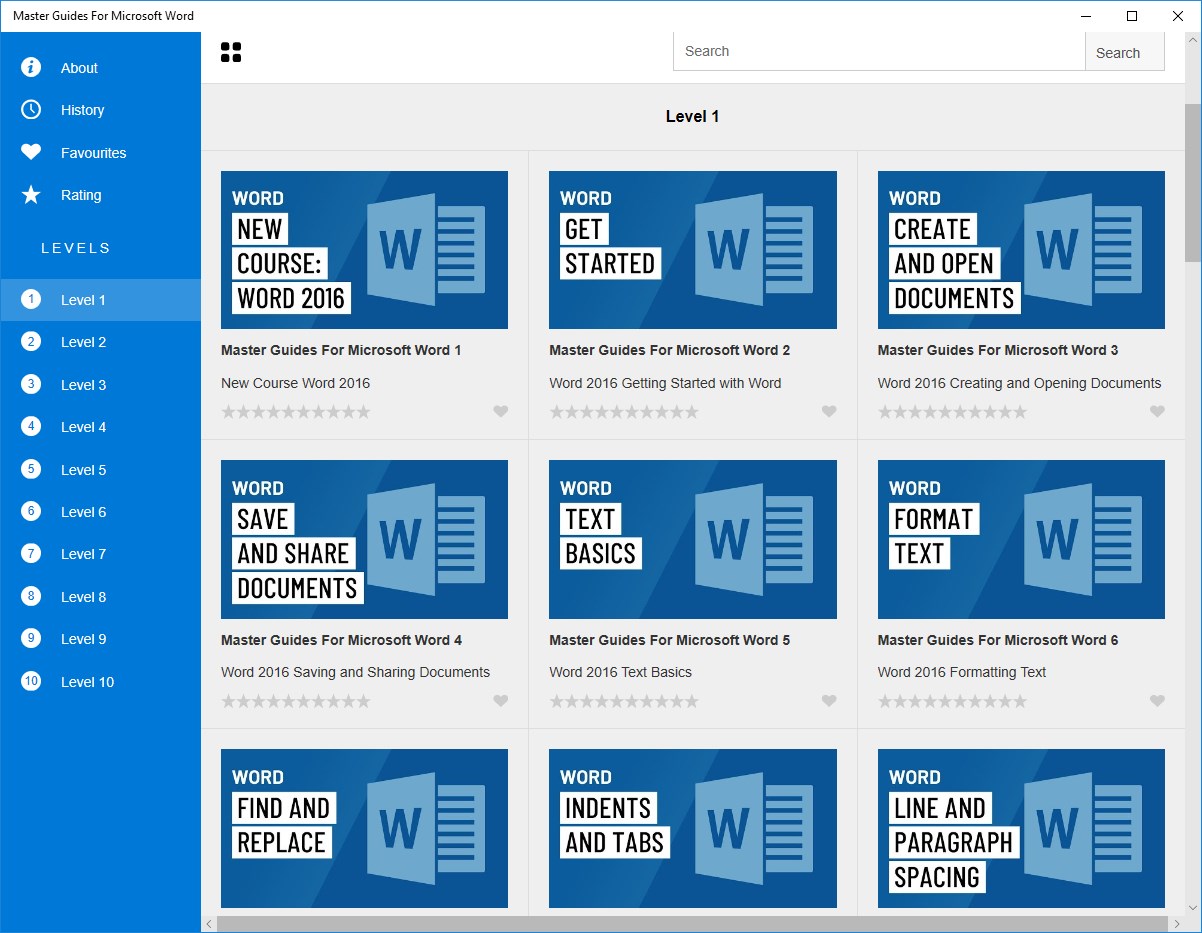Screen dimensions: 1202x933
Task: Click text New Course Word 2016
Action: (x=295, y=383)
